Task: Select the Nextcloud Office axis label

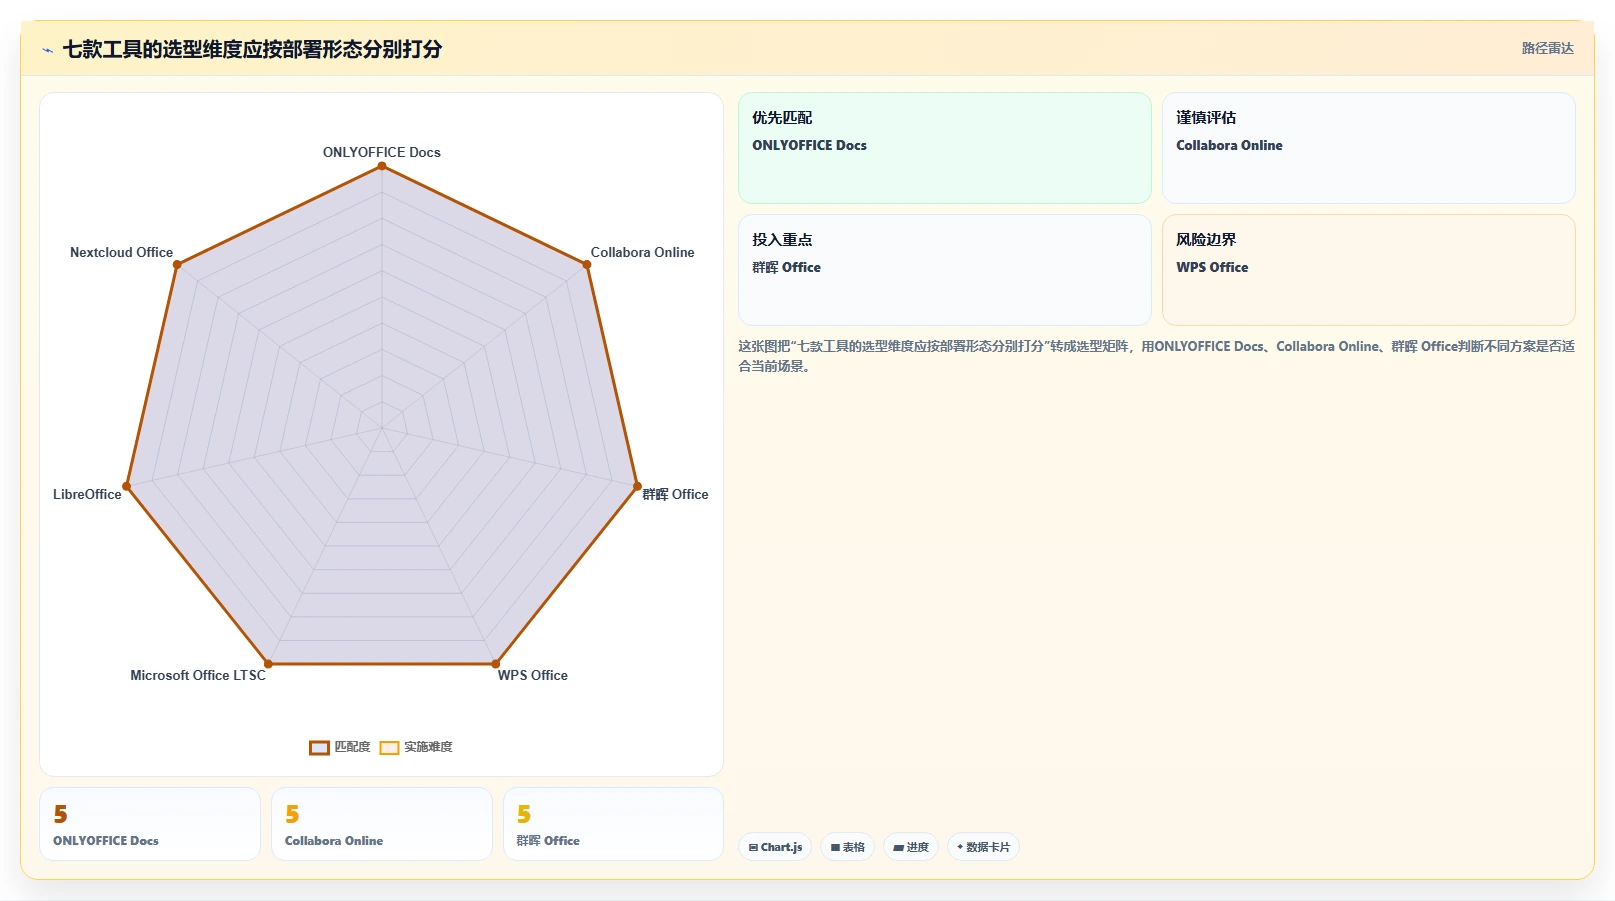Action: 121,252
